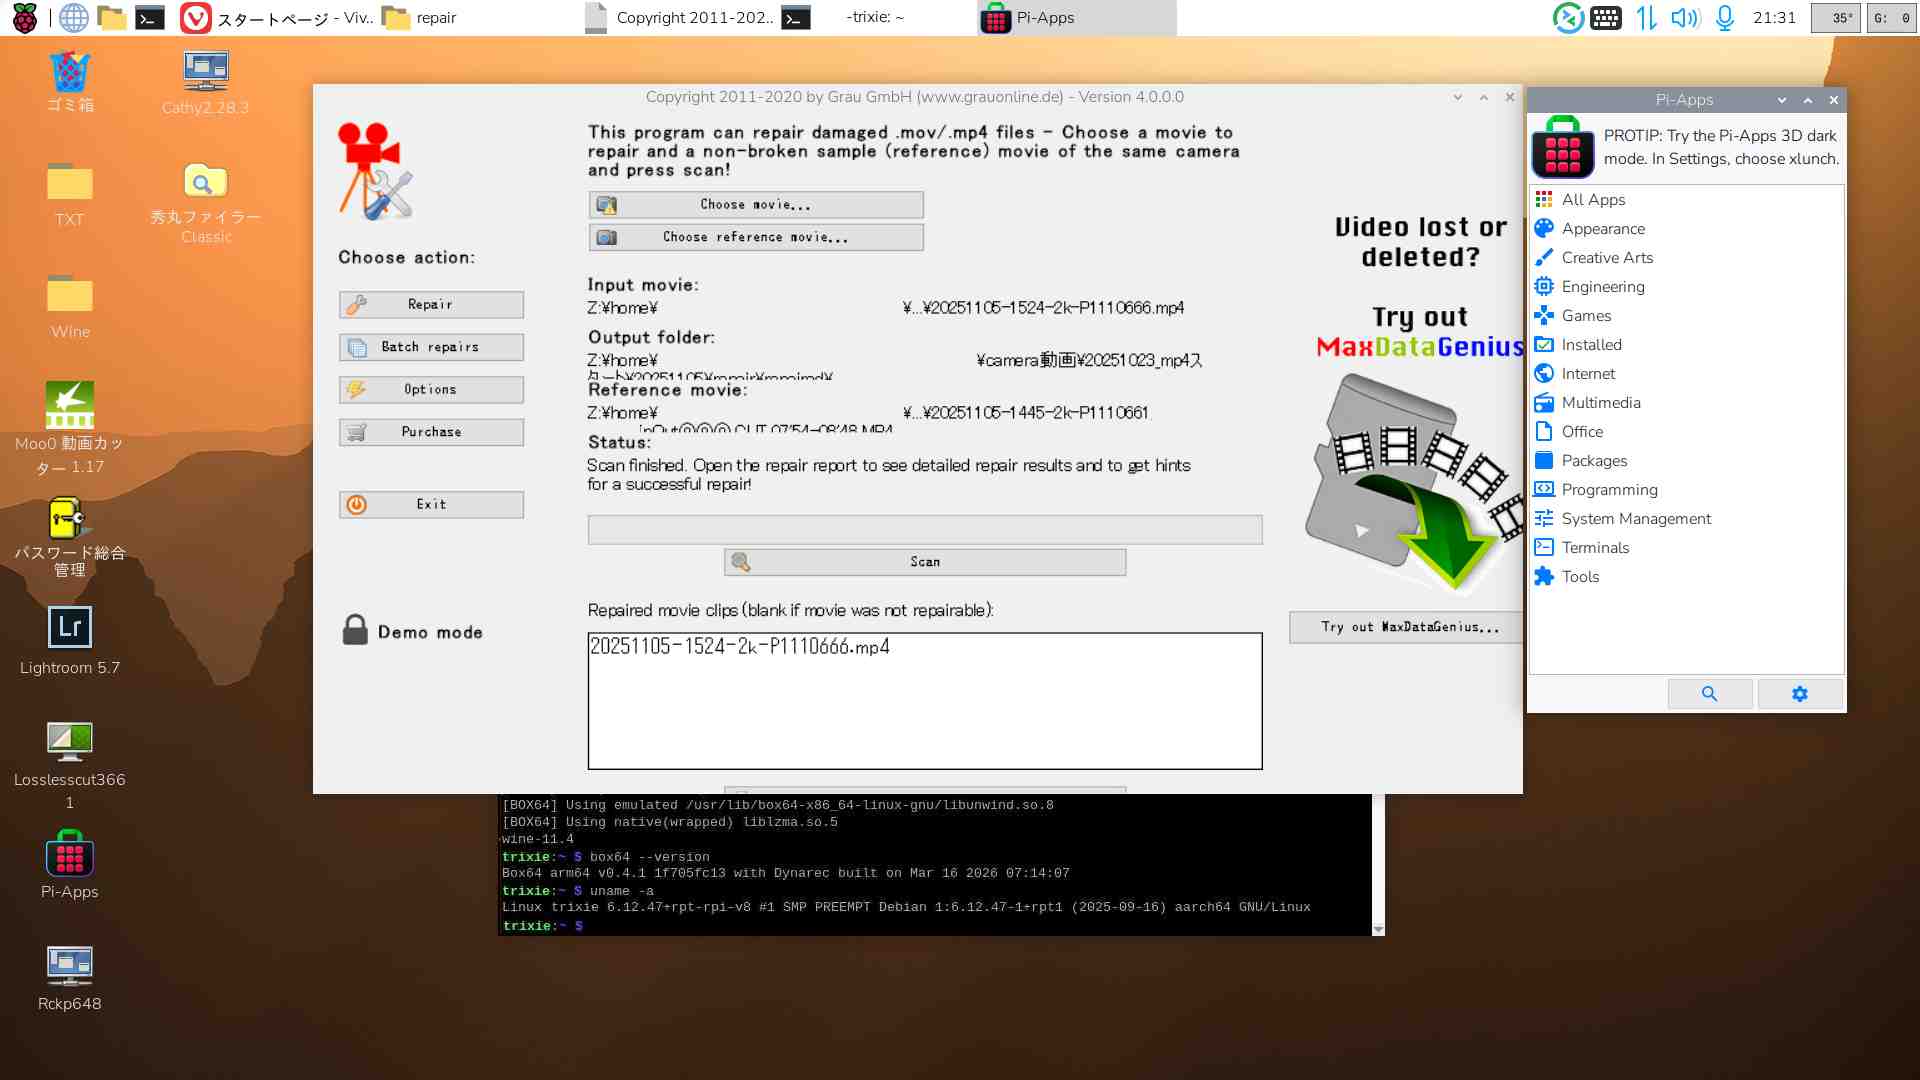The height and width of the screenshot is (1080, 1920).
Task: Click the terminal scrollbar down arrow
Action: 1378,929
